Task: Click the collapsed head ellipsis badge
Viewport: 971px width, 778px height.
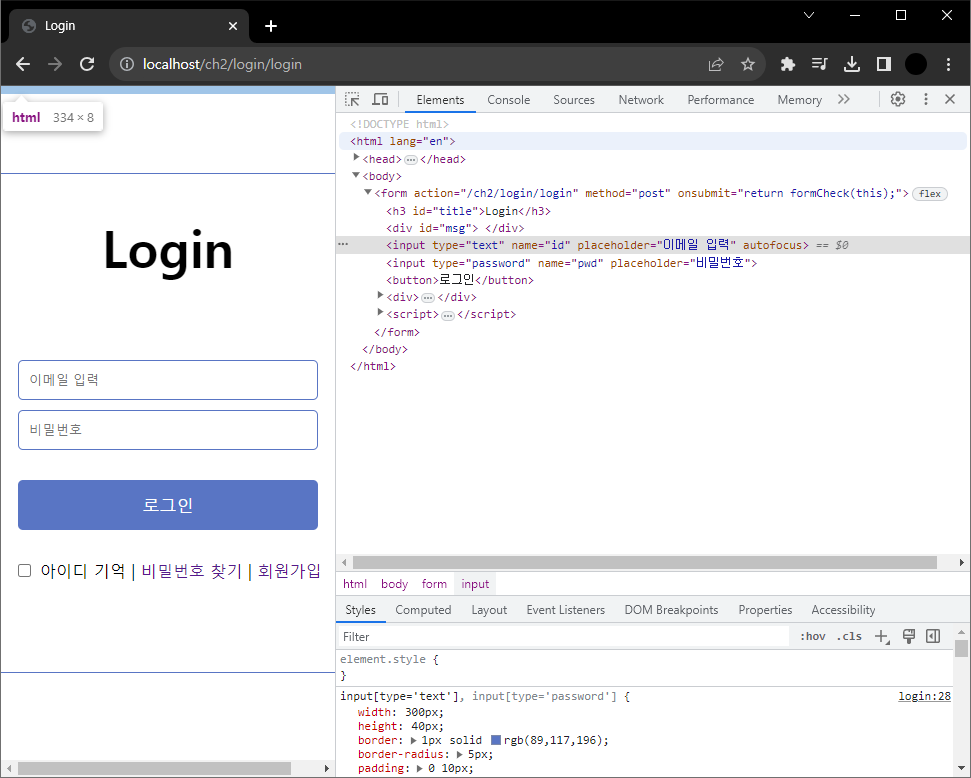Action: 411,160
